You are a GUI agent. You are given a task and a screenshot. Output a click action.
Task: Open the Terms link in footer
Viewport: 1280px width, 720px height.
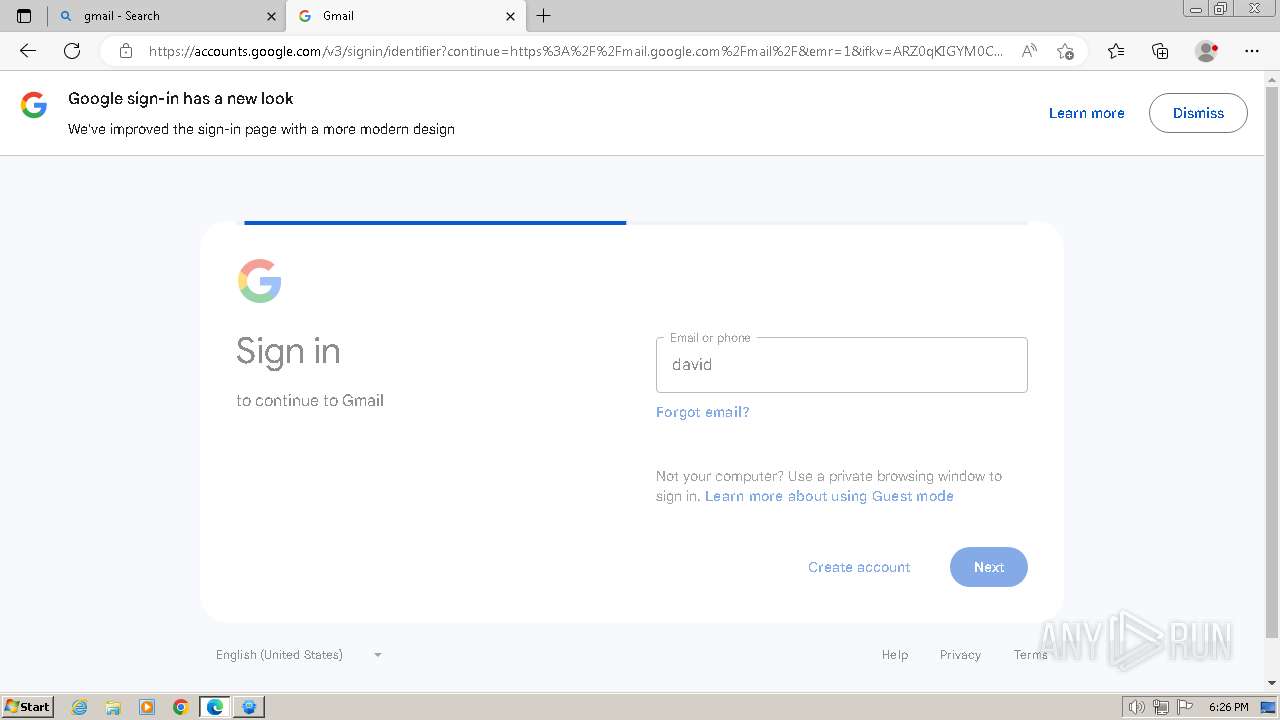[x=1031, y=655]
